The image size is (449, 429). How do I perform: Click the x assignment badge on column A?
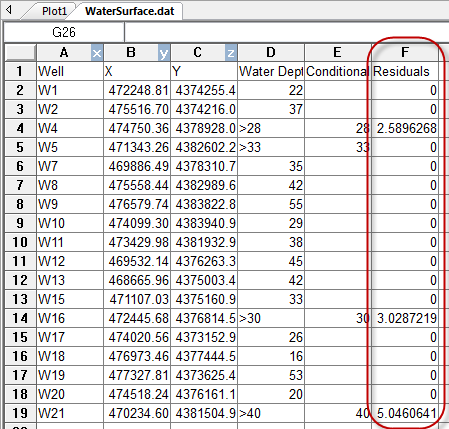click(x=97, y=53)
